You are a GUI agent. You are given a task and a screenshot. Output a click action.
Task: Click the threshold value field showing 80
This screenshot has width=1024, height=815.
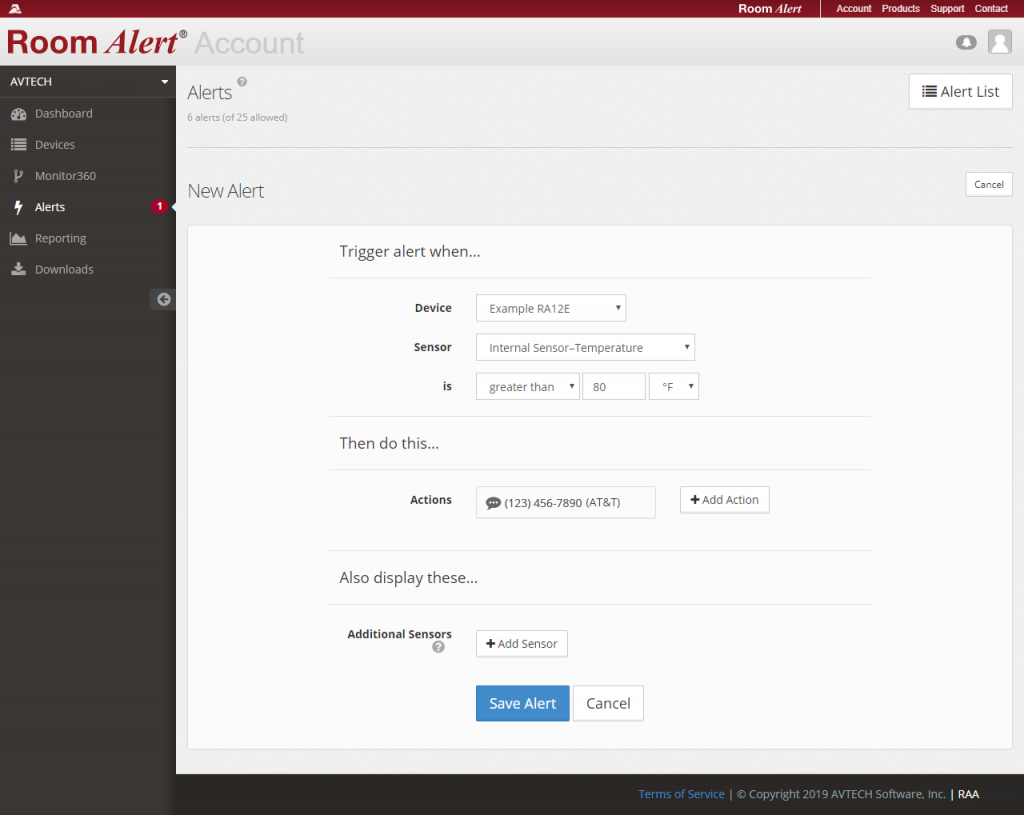pos(613,386)
